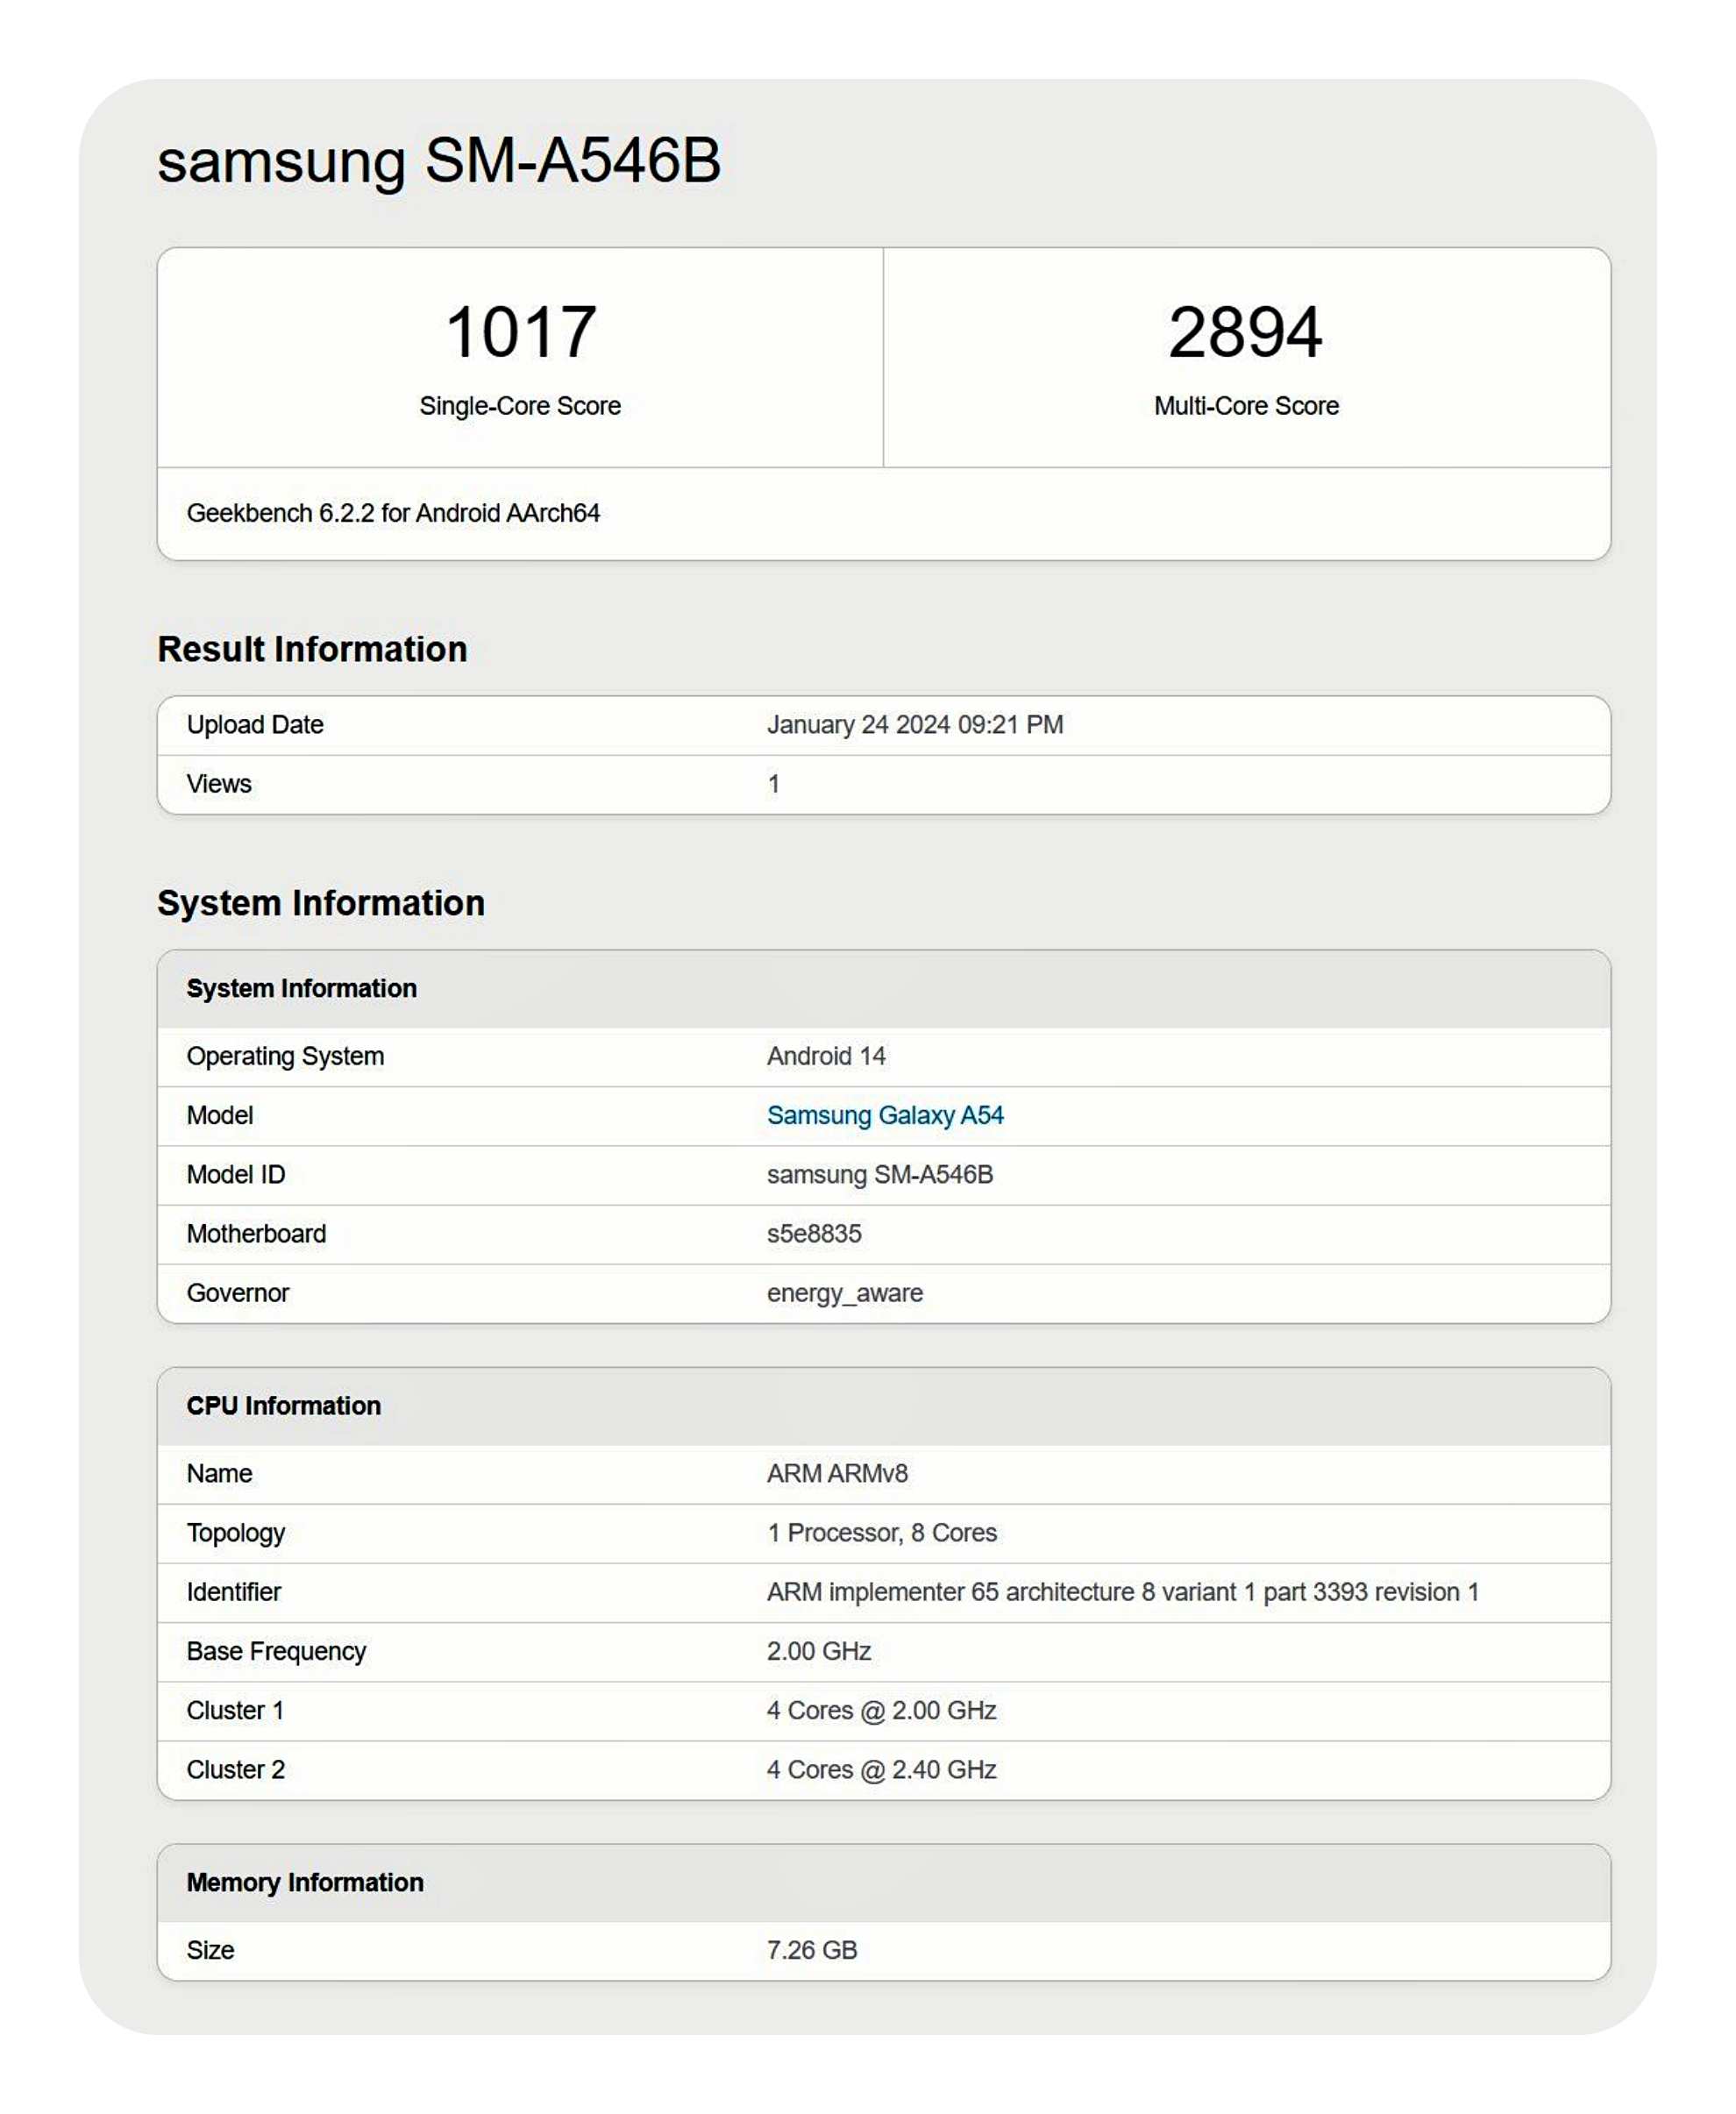The image size is (1736, 2114).
Task: Click the Single-Core Score label
Action: [520, 406]
